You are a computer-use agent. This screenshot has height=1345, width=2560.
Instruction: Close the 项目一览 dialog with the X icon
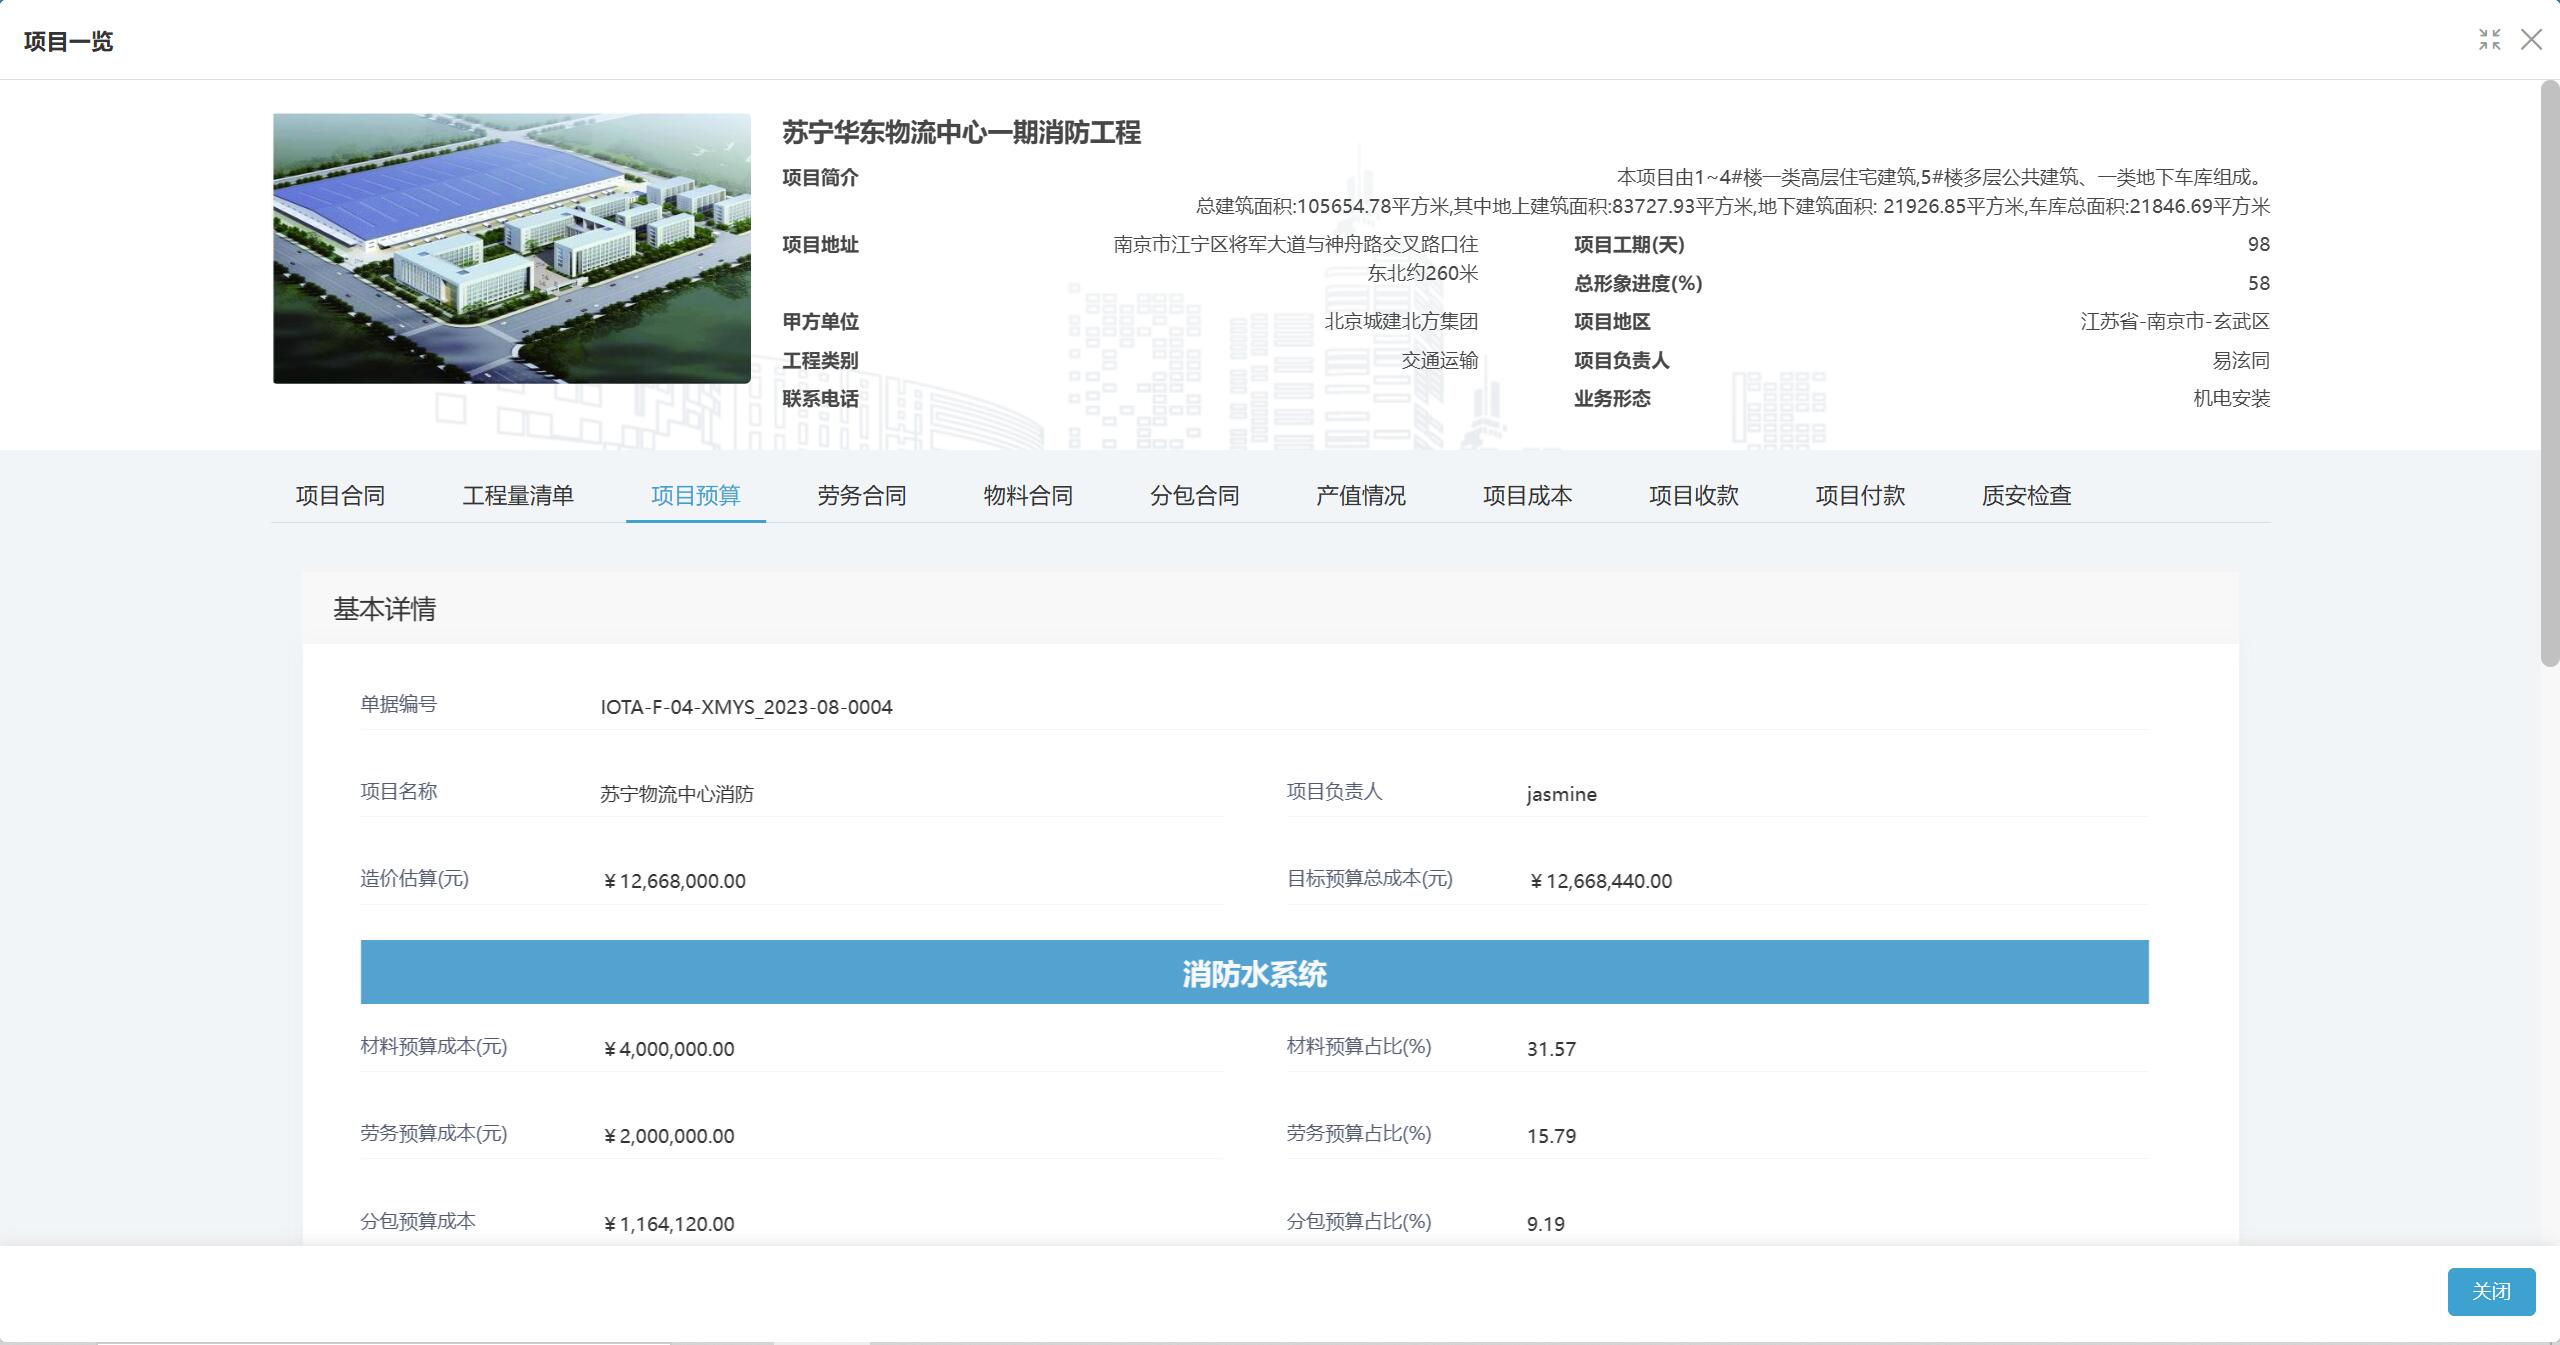pyautogui.click(x=2531, y=40)
